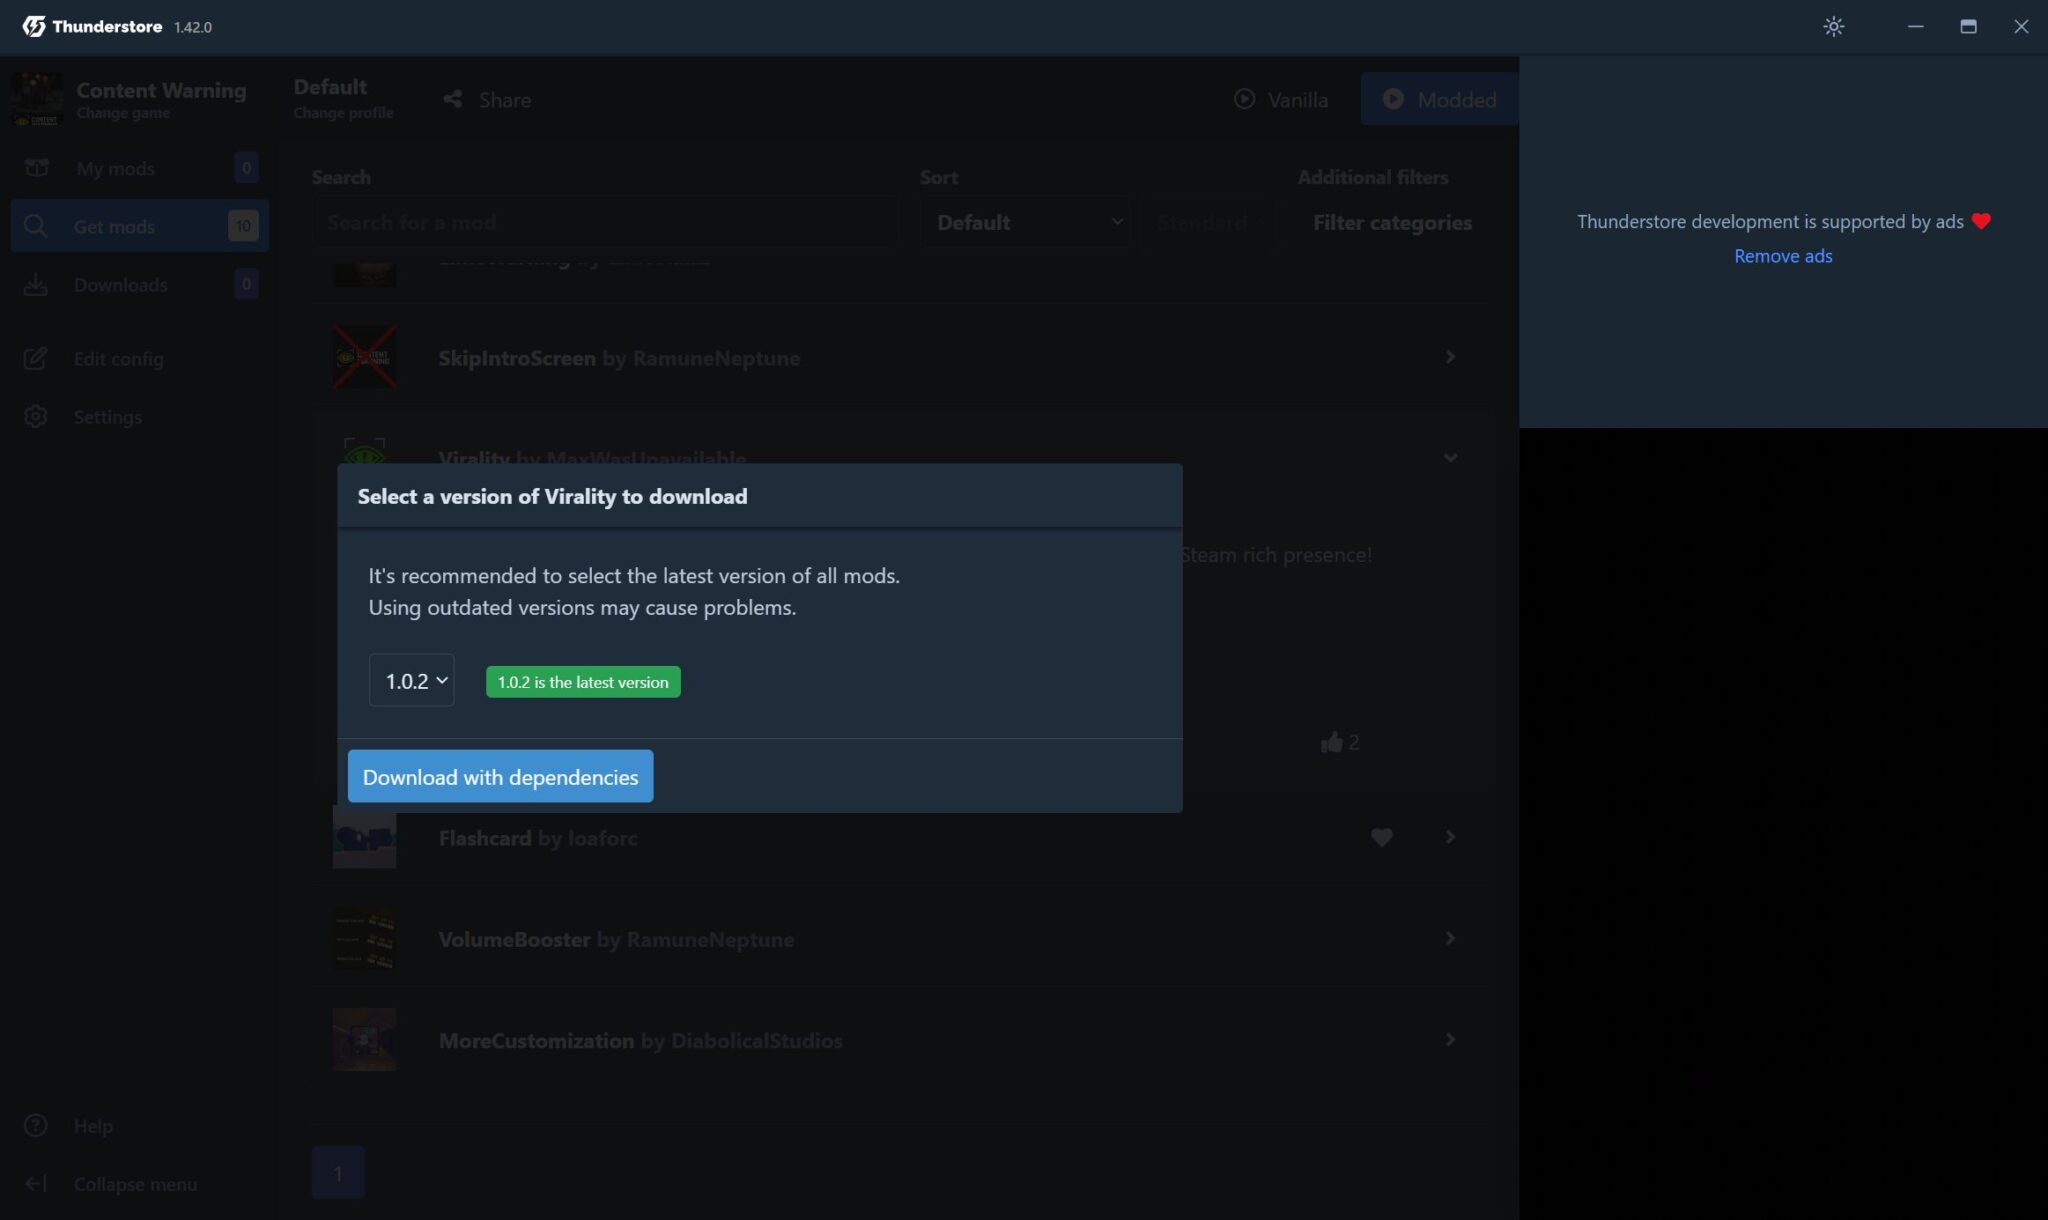This screenshot has width=2048, height=1220.
Task: Click Download with dependencies button
Action: (500, 777)
